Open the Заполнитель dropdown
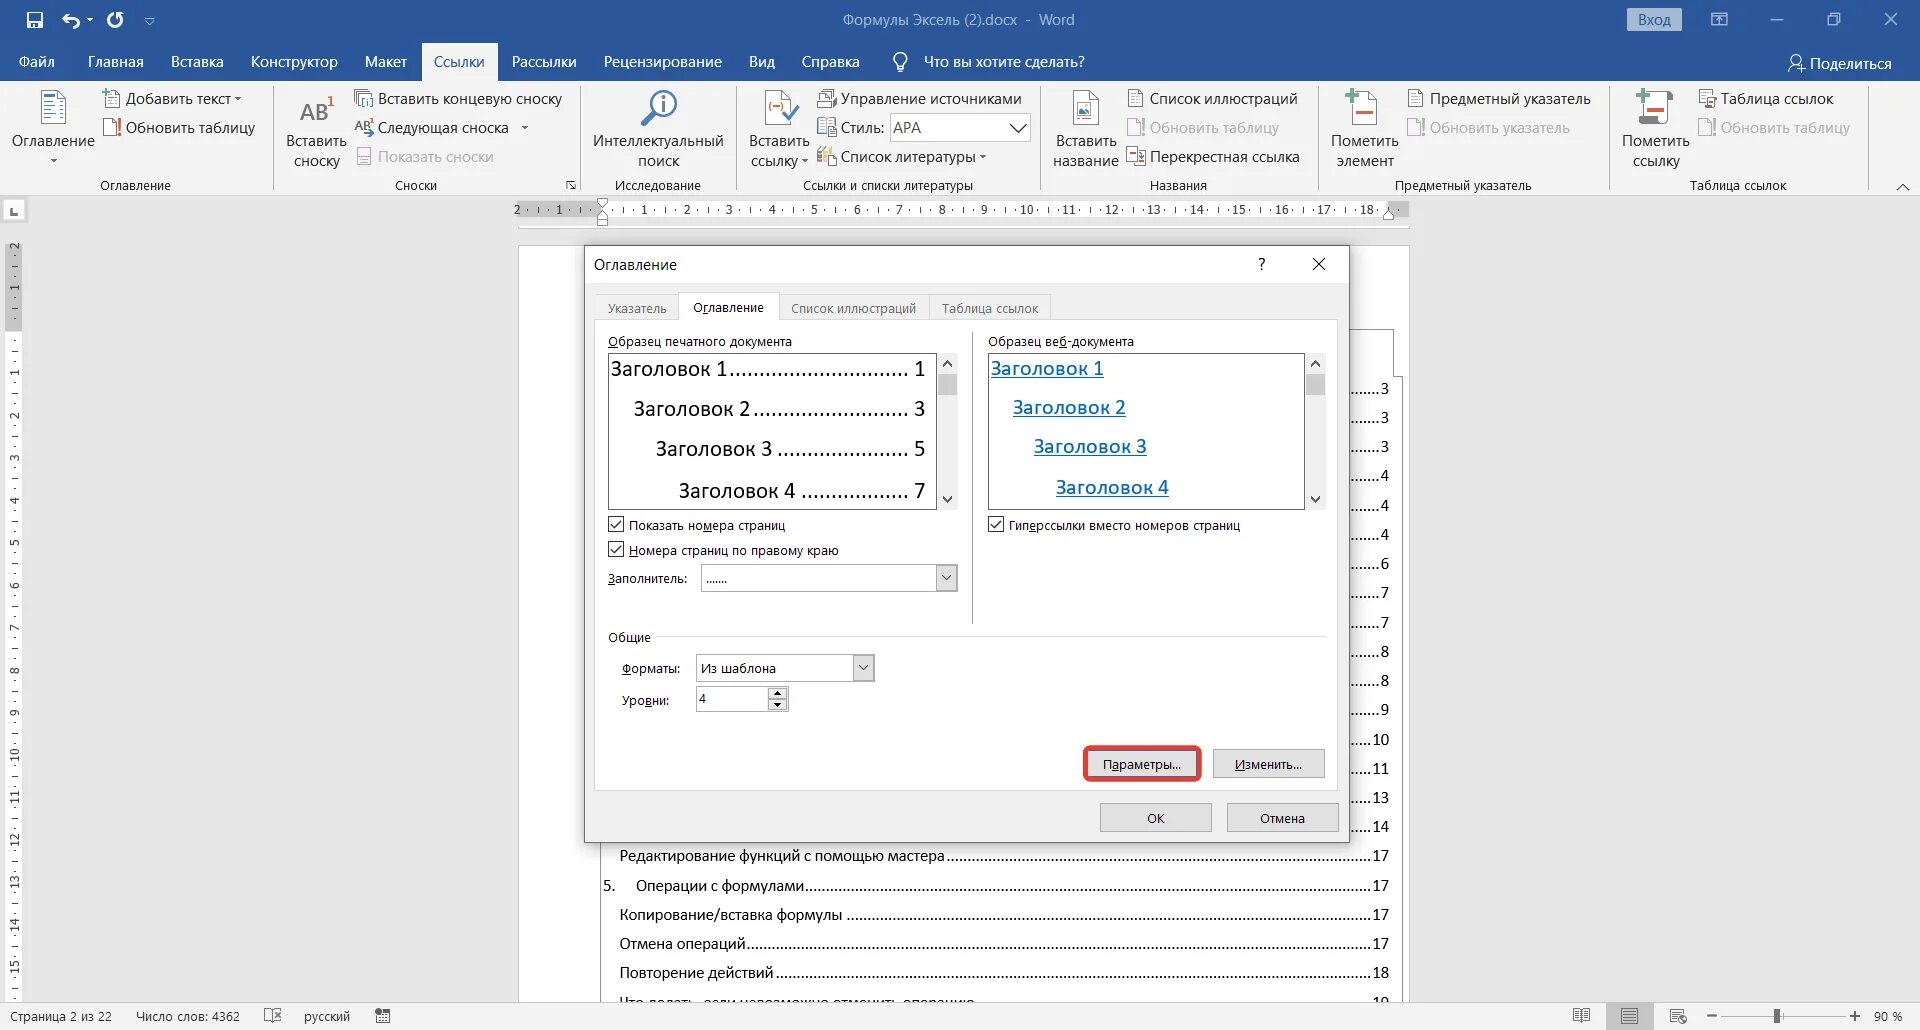Image resolution: width=1920 pixels, height=1030 pixels. pyautogui.click(x=946, y=578)
